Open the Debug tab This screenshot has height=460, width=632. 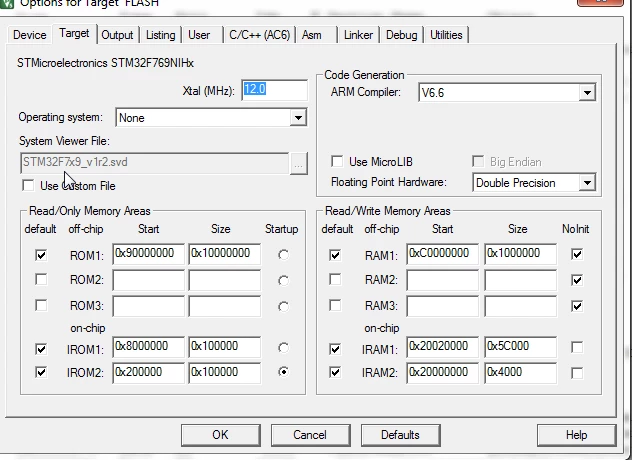(401, 35)
